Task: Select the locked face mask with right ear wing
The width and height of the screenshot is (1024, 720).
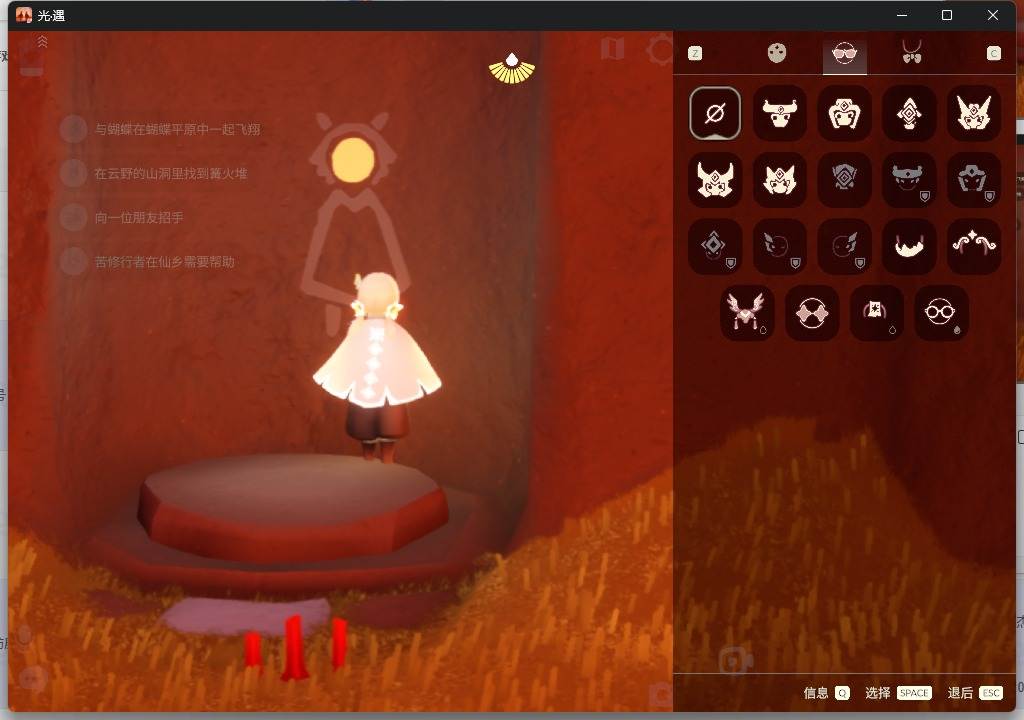Action: tap(844, 246)
